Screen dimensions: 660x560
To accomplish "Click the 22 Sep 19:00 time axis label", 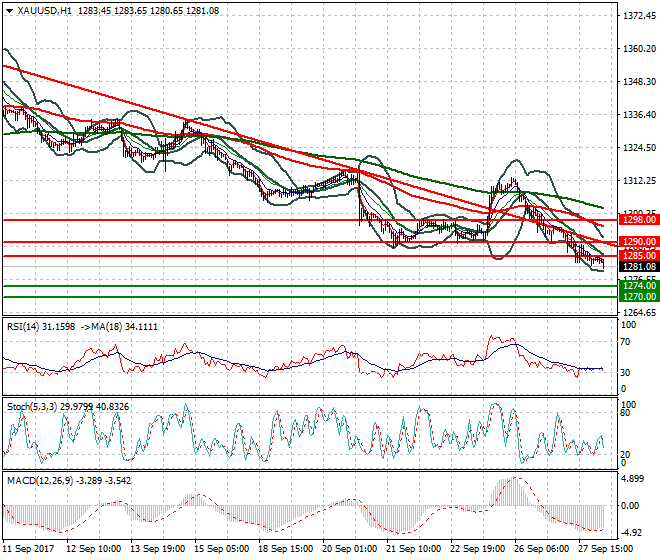I will click(x=477, y=549).
